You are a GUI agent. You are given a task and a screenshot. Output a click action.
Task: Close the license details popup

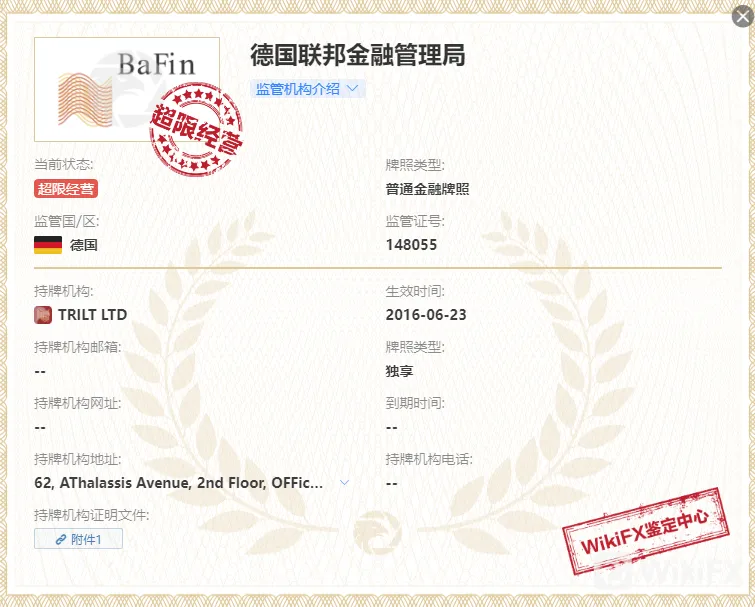coord(743,17)
